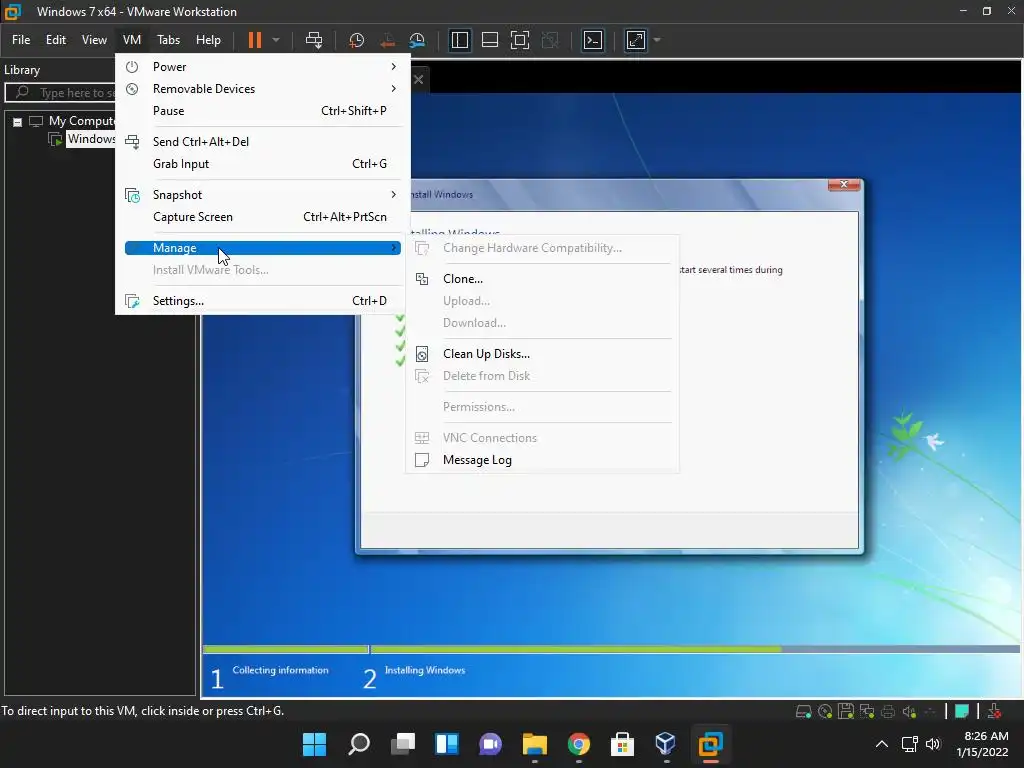
Task: Open the Help menu
Action: tap(208, 40)
